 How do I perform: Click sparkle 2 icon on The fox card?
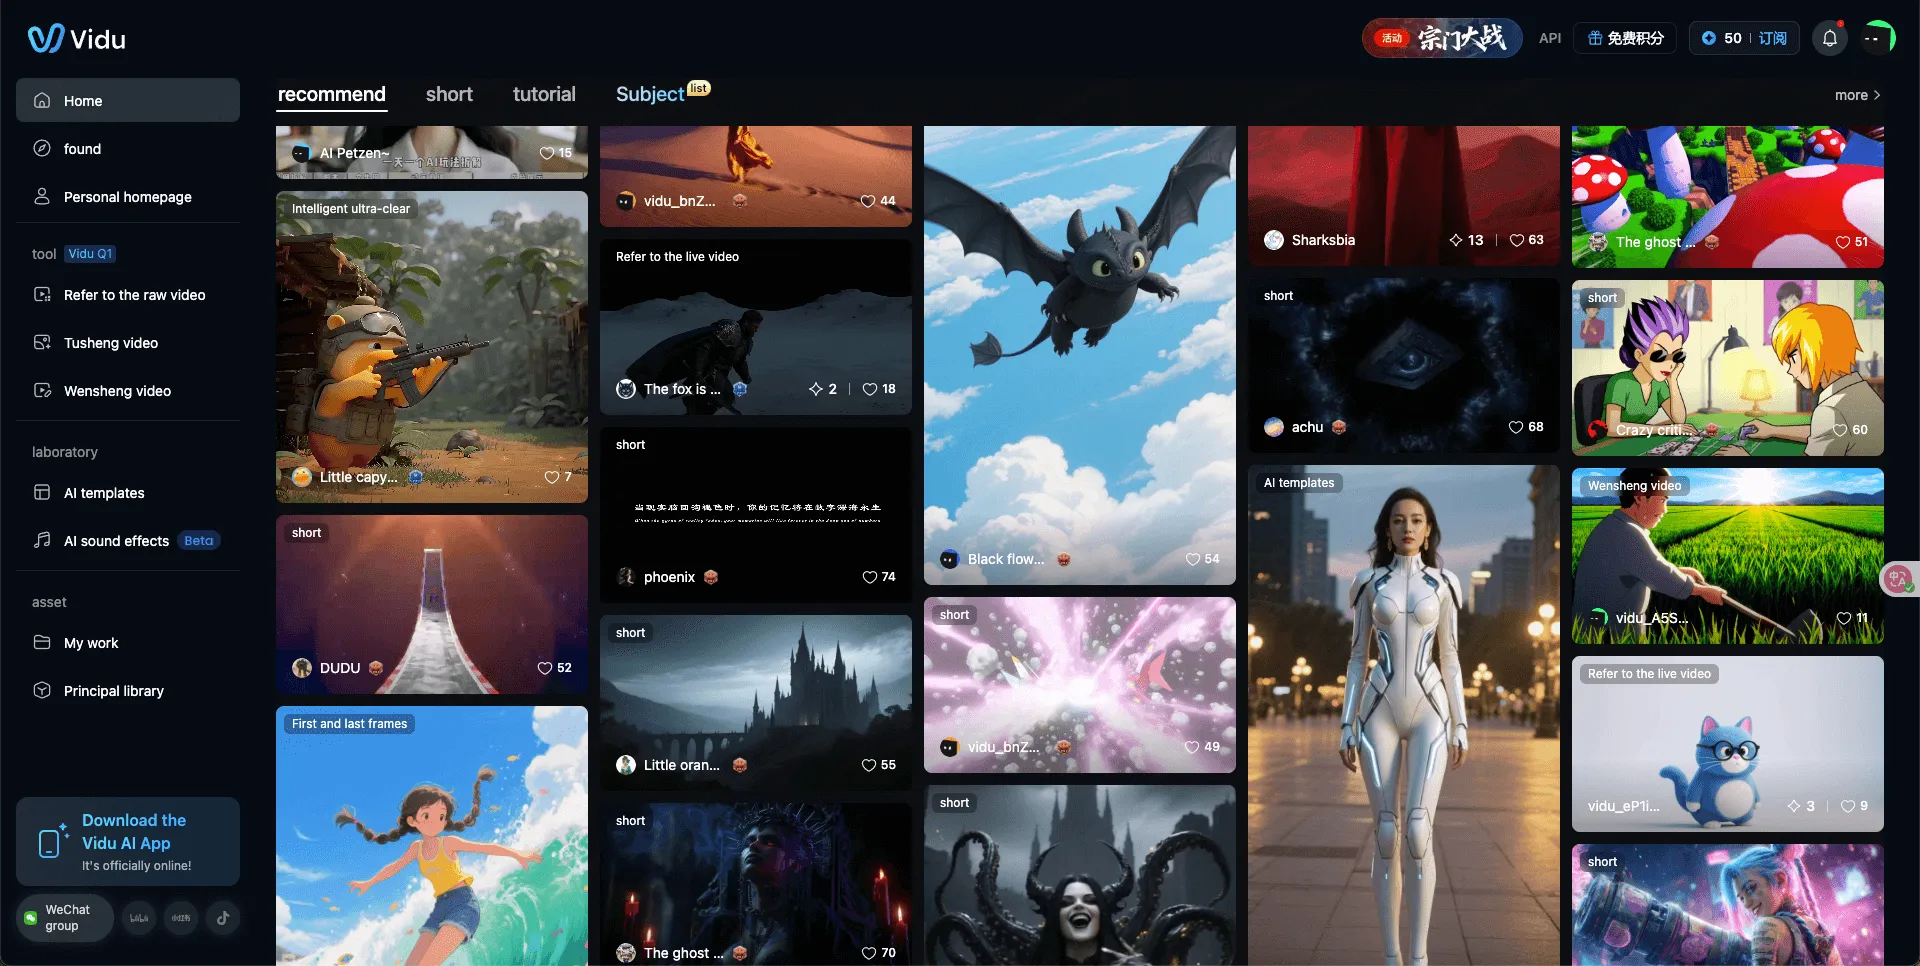click(816, 389)
